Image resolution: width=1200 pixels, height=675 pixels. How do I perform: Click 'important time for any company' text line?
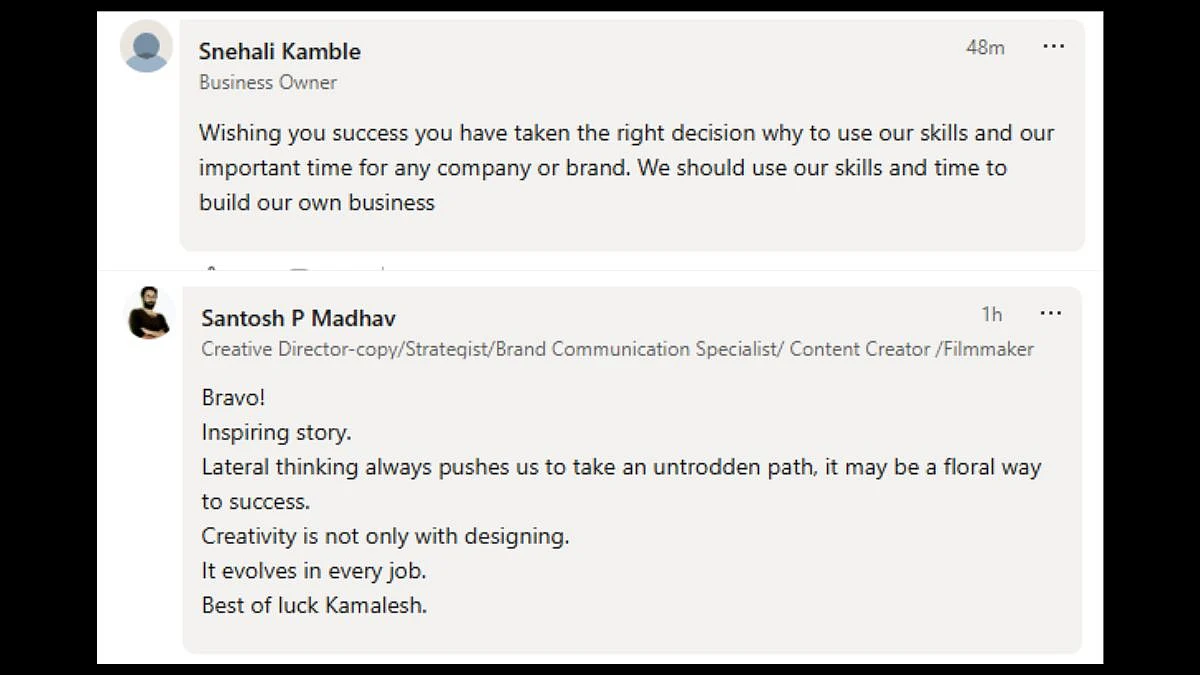pyautogui.click(x=603, y=168)
